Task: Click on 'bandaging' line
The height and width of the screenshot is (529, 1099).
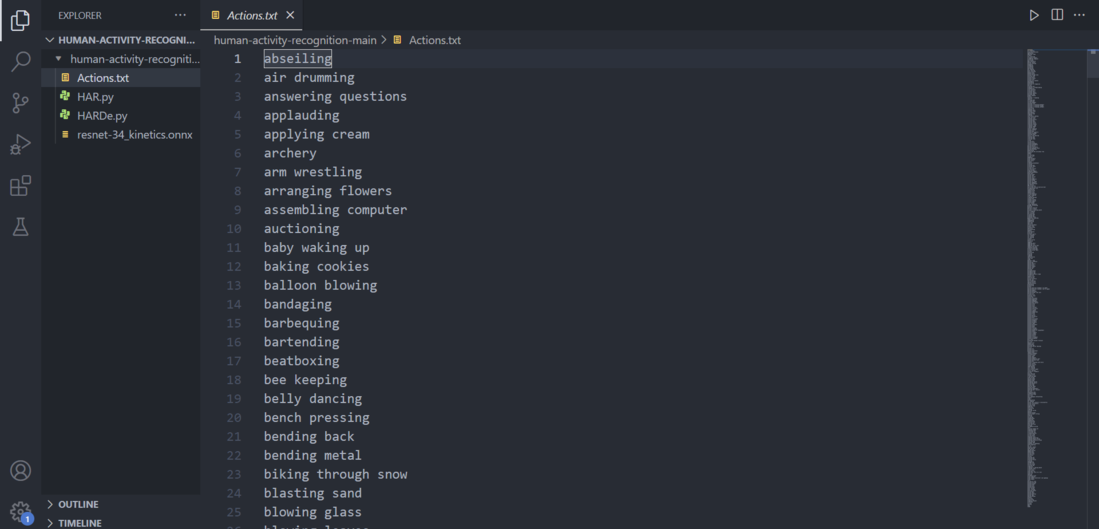Action: tap(298, 305)
